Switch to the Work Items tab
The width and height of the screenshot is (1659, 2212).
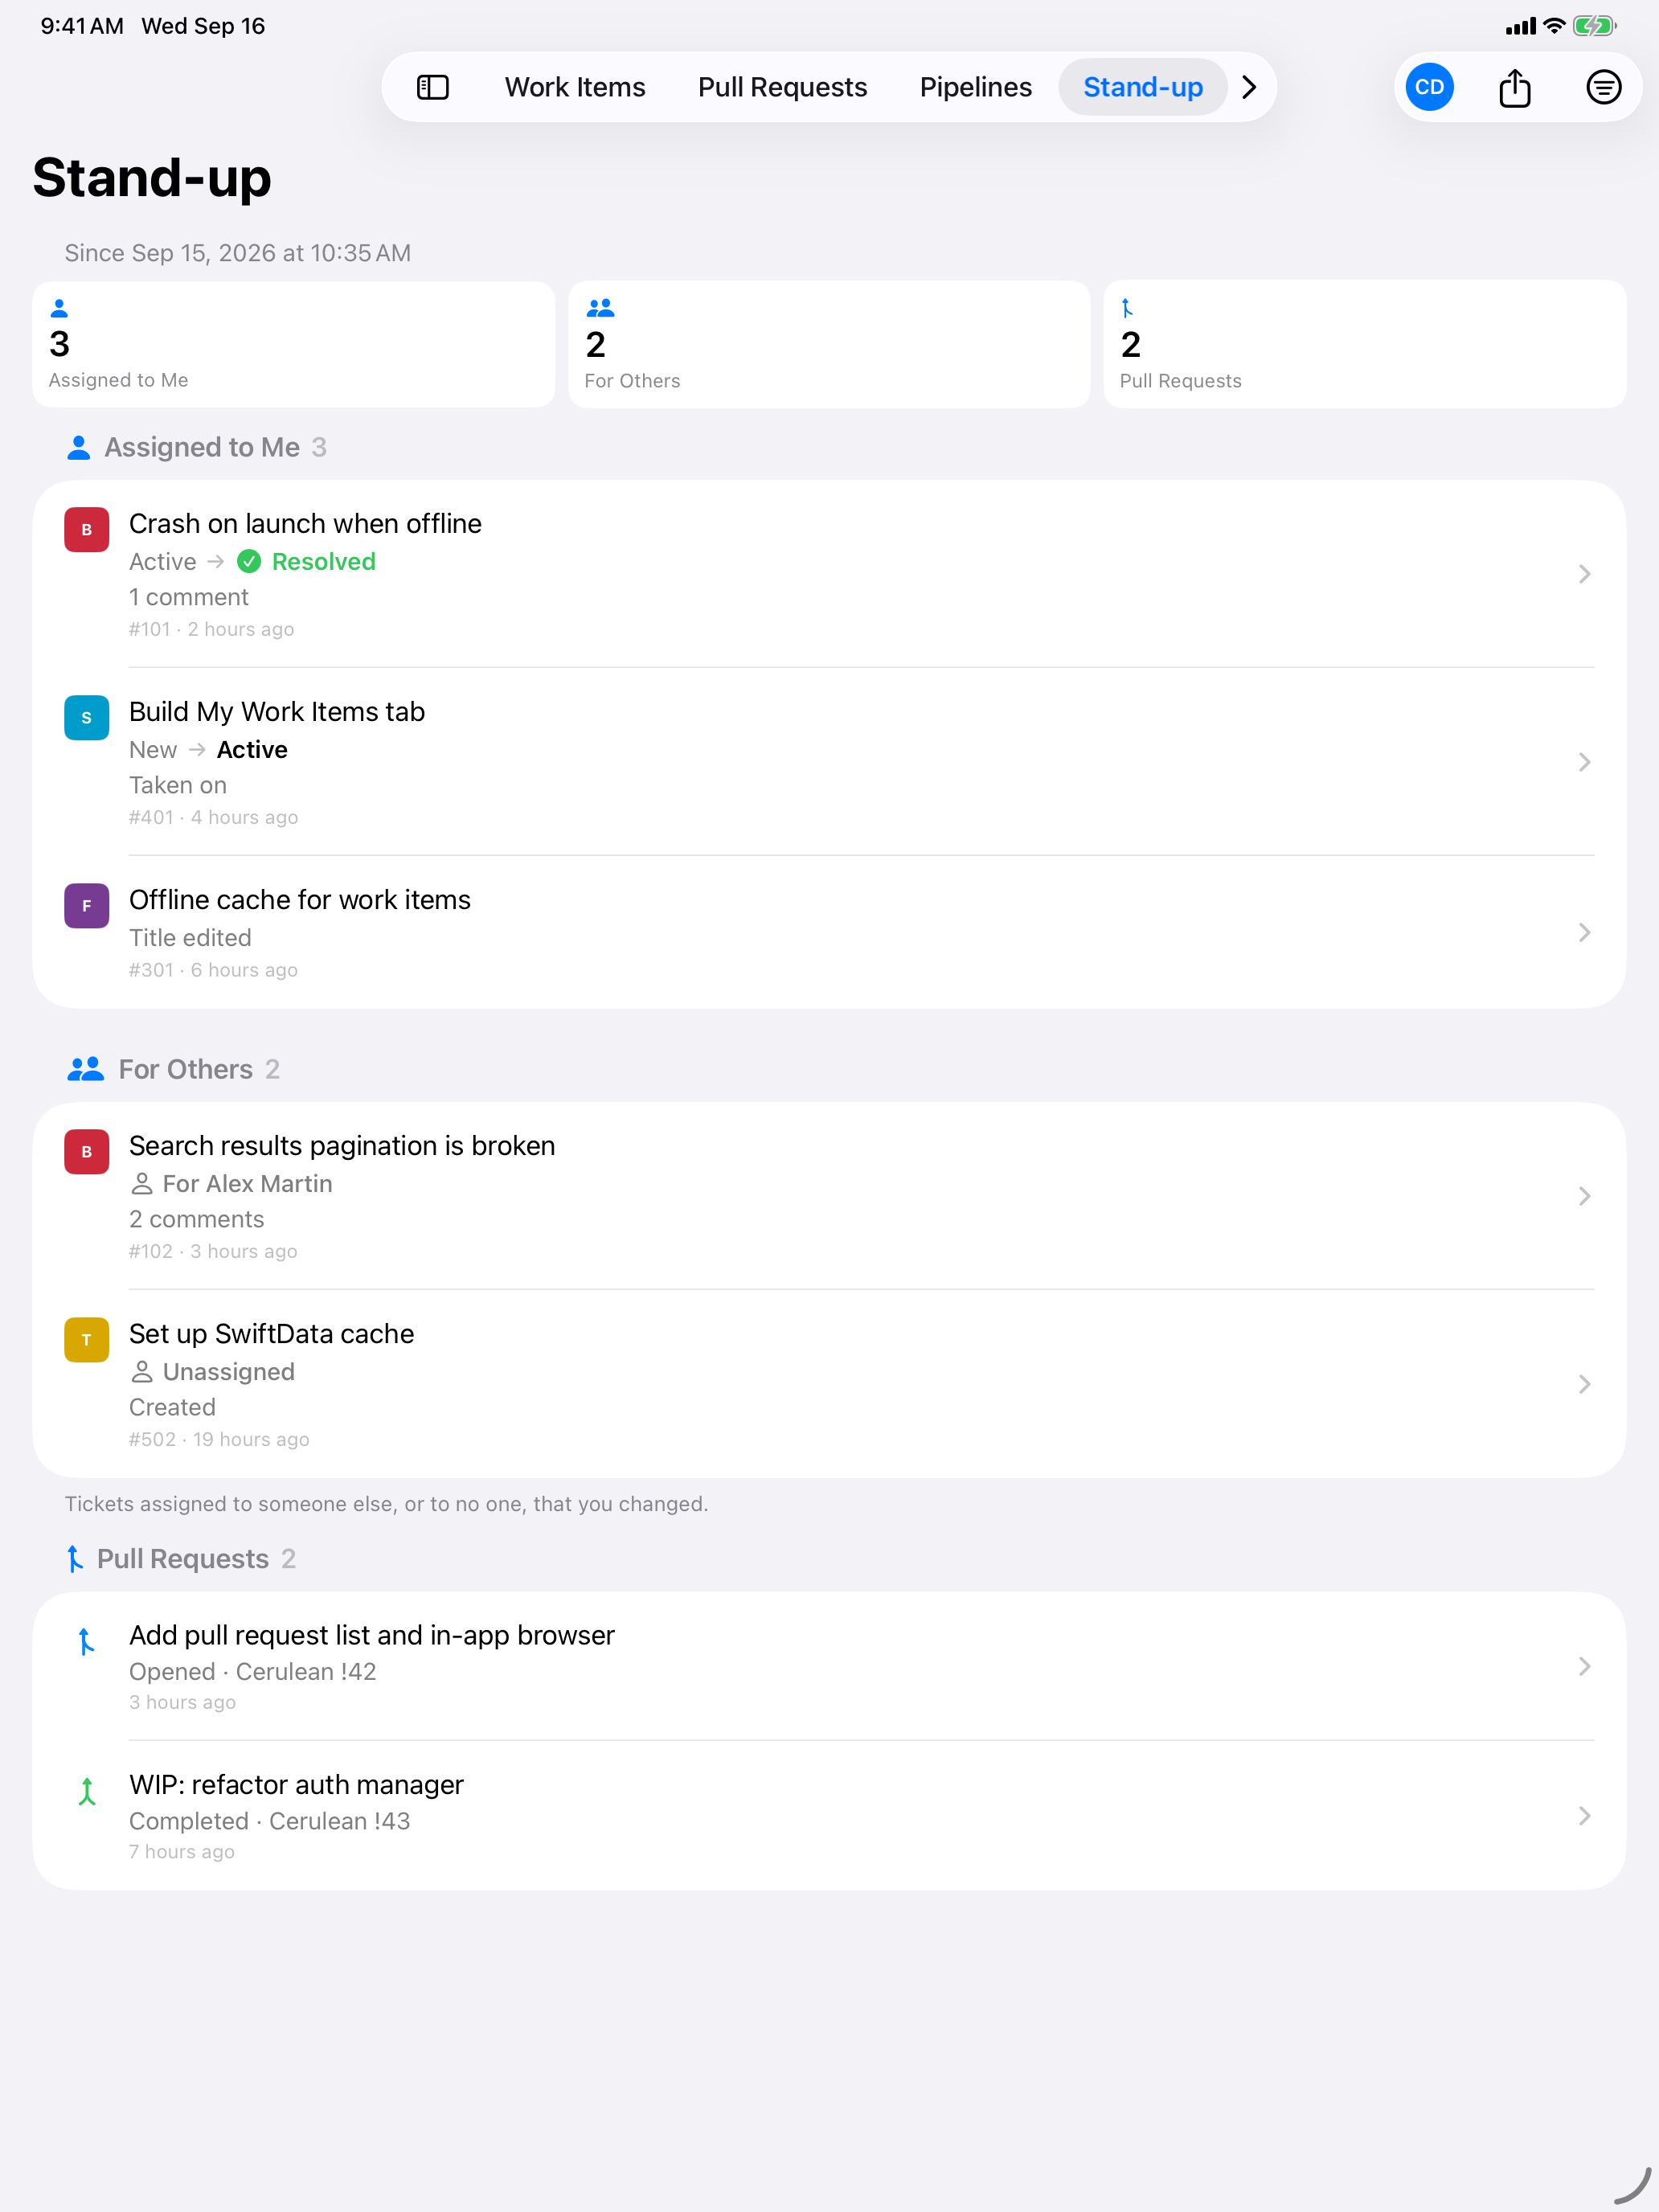(575, 87)
